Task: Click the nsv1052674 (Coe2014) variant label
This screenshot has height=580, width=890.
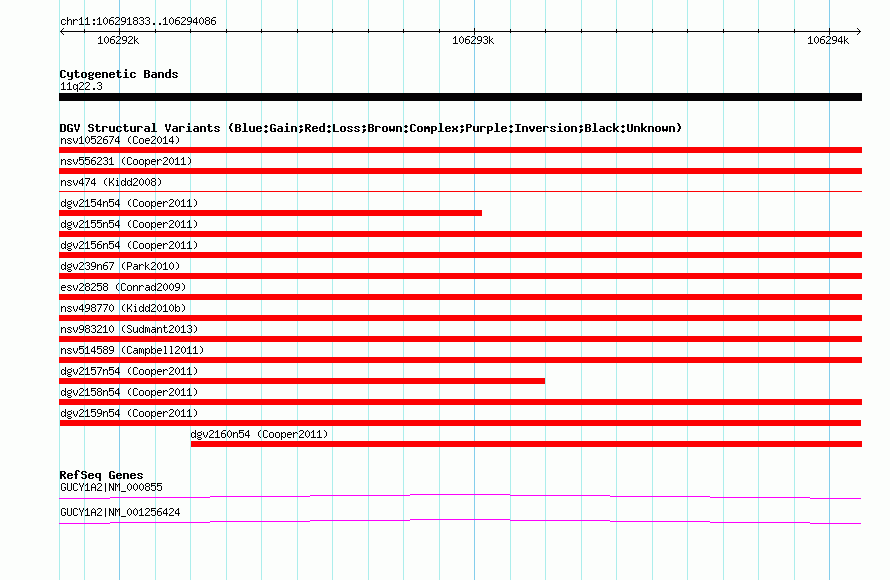Action: click(120, 140)
